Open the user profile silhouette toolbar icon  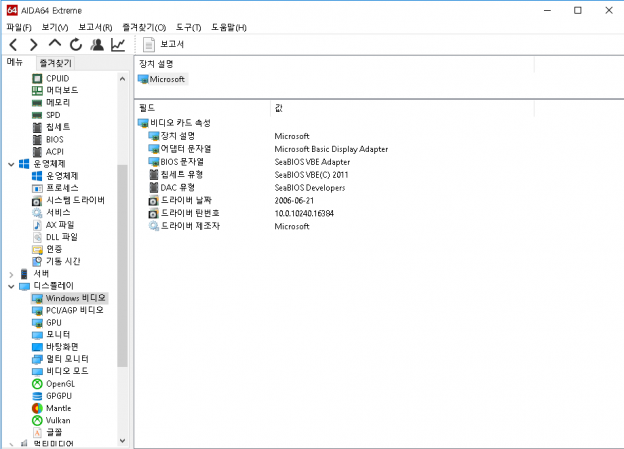[x=97, y=45]
